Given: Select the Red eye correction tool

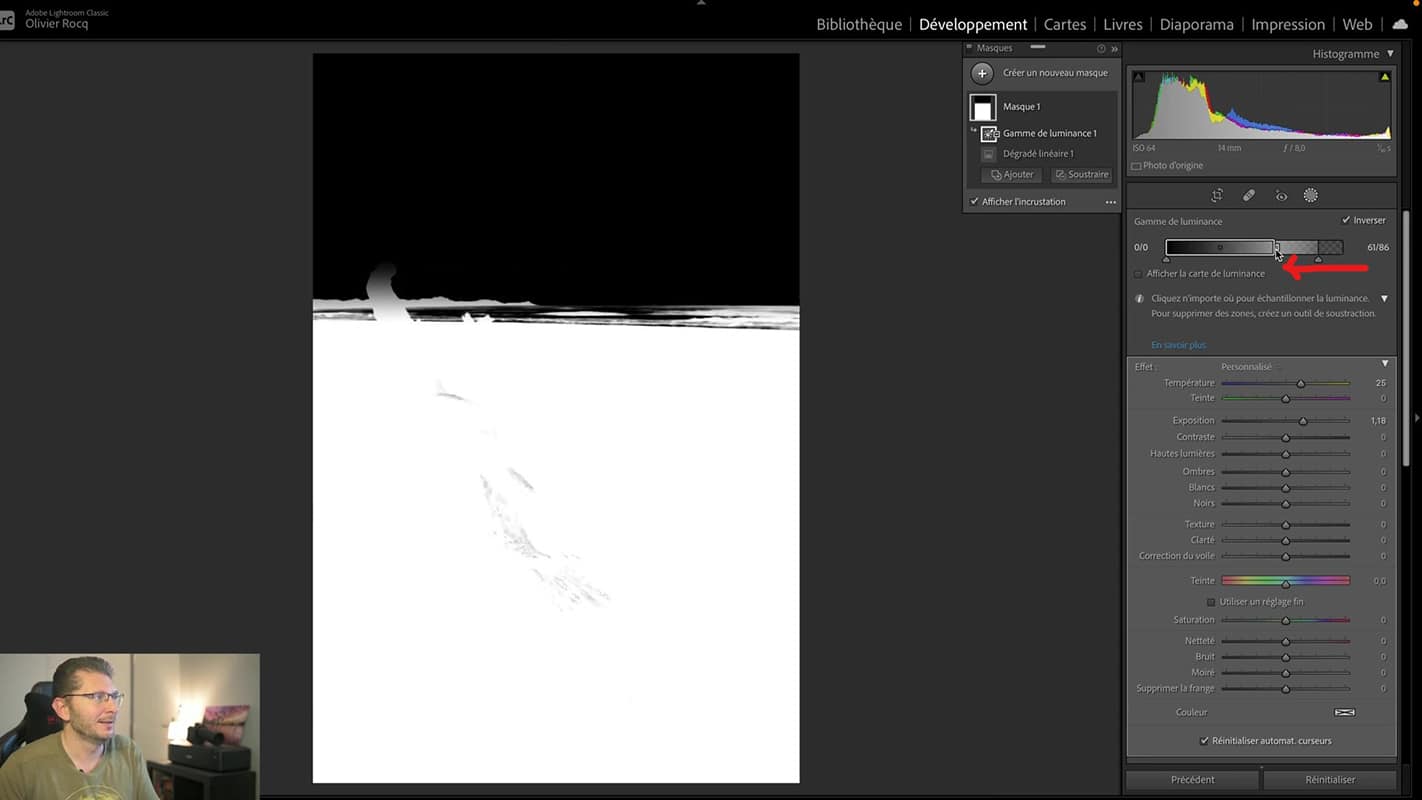Looking at the screenshot, I should 1281,196.
